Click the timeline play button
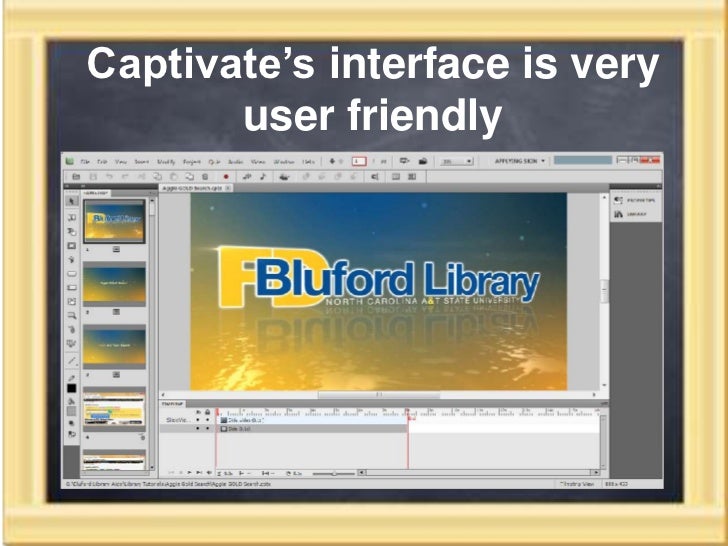 [189, 473]
